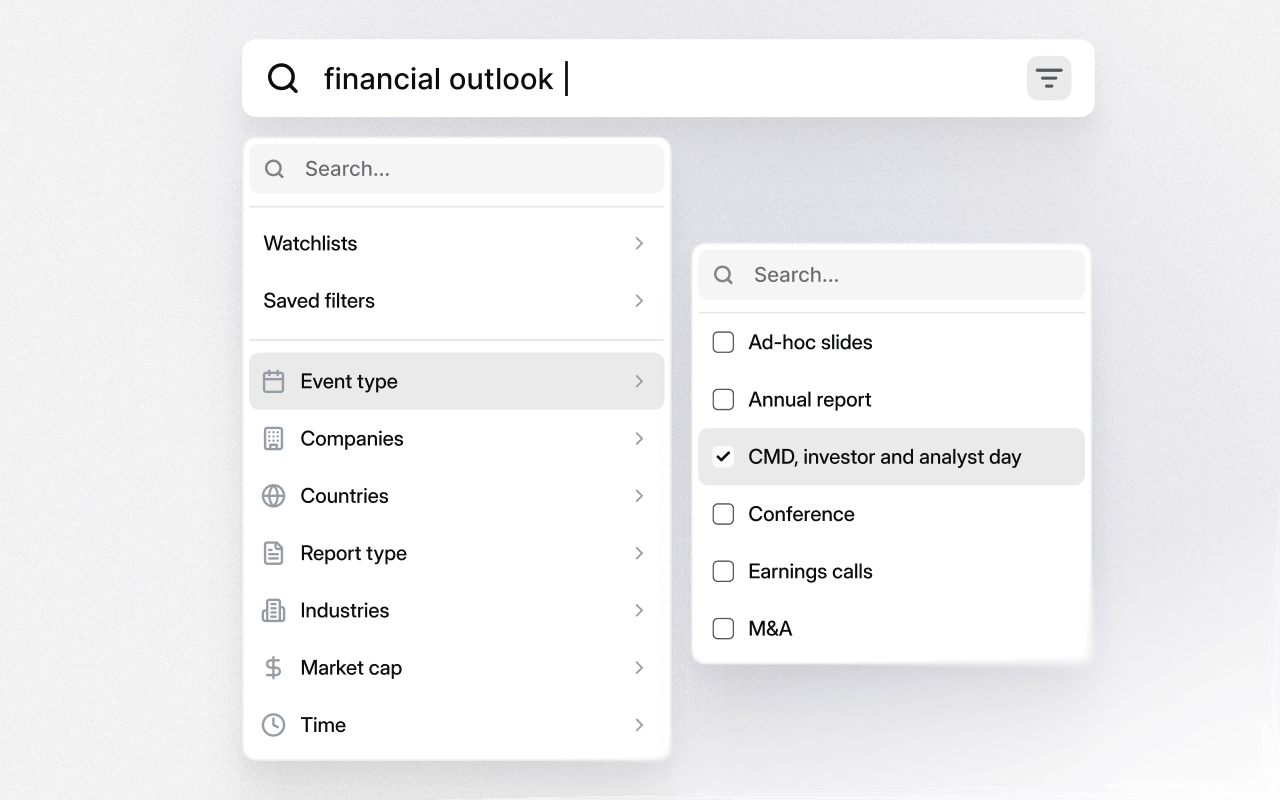Uncheck CMD, investor and analyst day
1280x800 pixels.
pyautogui.click(x=723, y=457)
